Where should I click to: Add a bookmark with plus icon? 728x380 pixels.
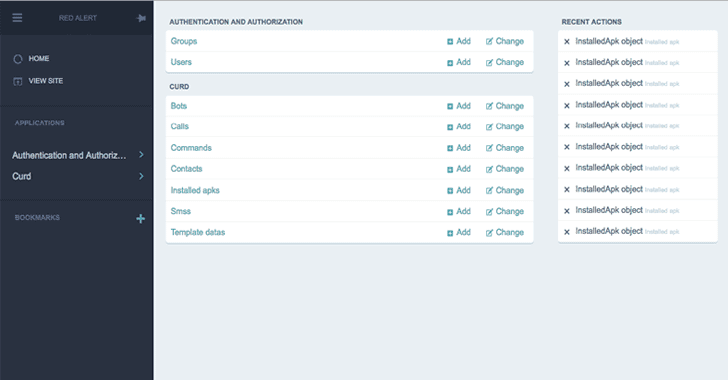pyautogui.click(x=140, y=218)
